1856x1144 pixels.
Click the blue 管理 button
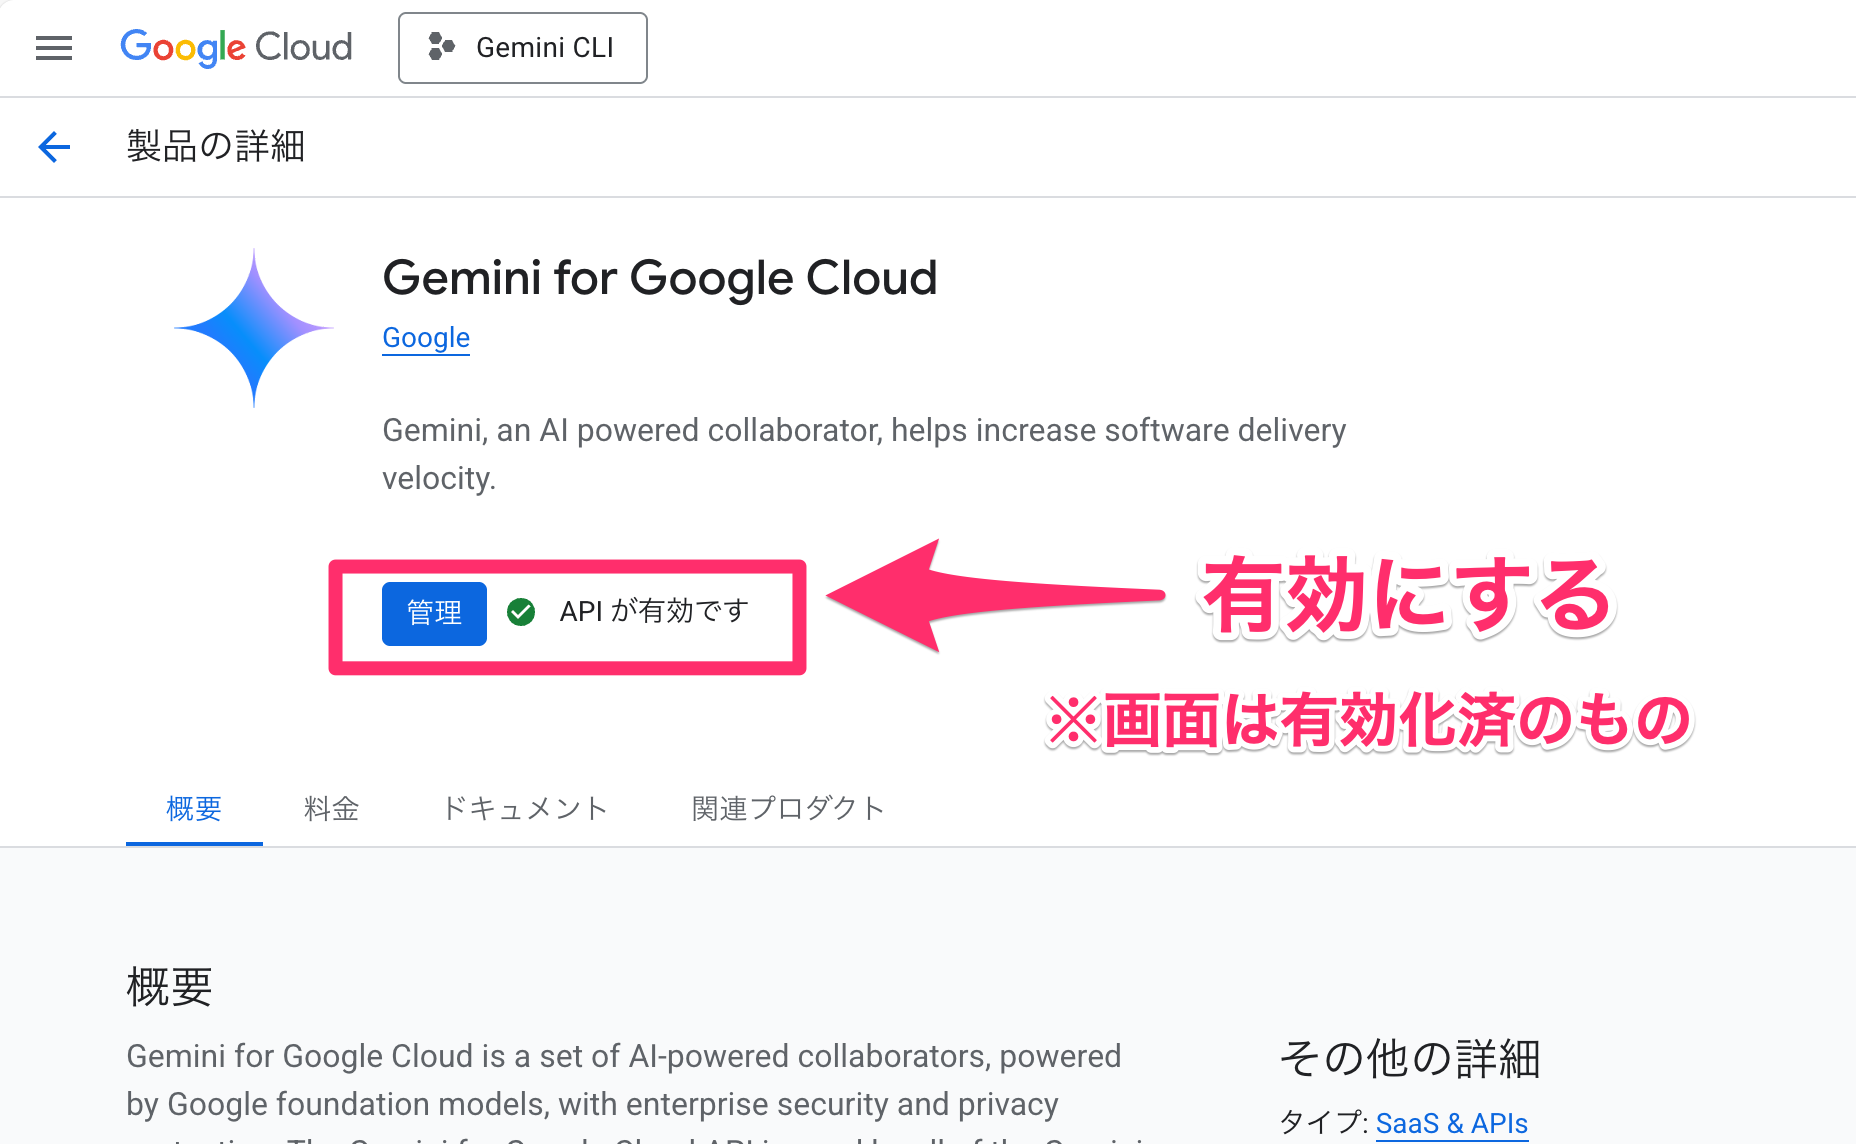coord(433,612)
